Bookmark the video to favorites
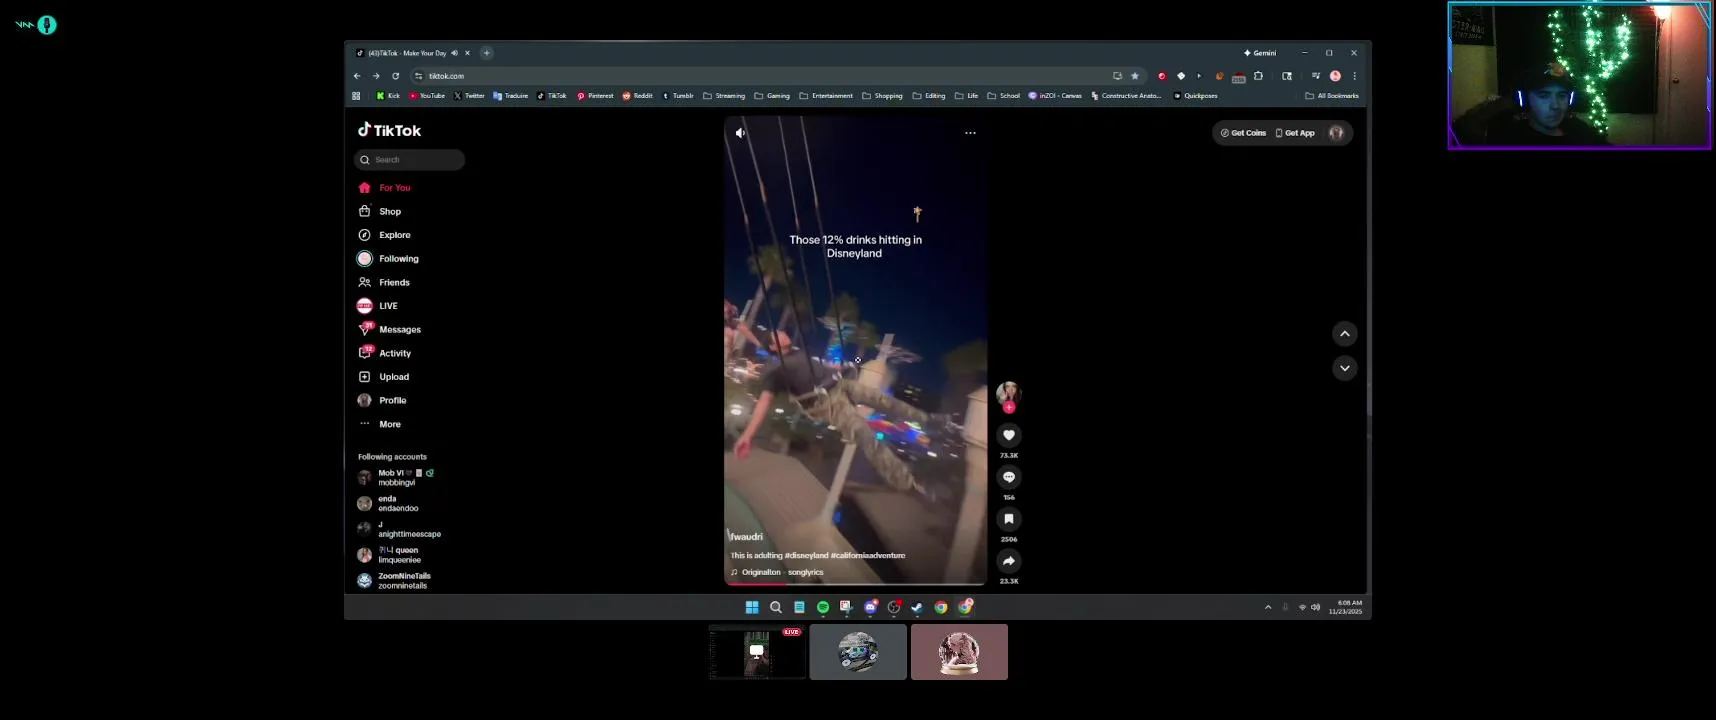Viewport: 1716px width, 720px height. click(x=1009, y=519)
